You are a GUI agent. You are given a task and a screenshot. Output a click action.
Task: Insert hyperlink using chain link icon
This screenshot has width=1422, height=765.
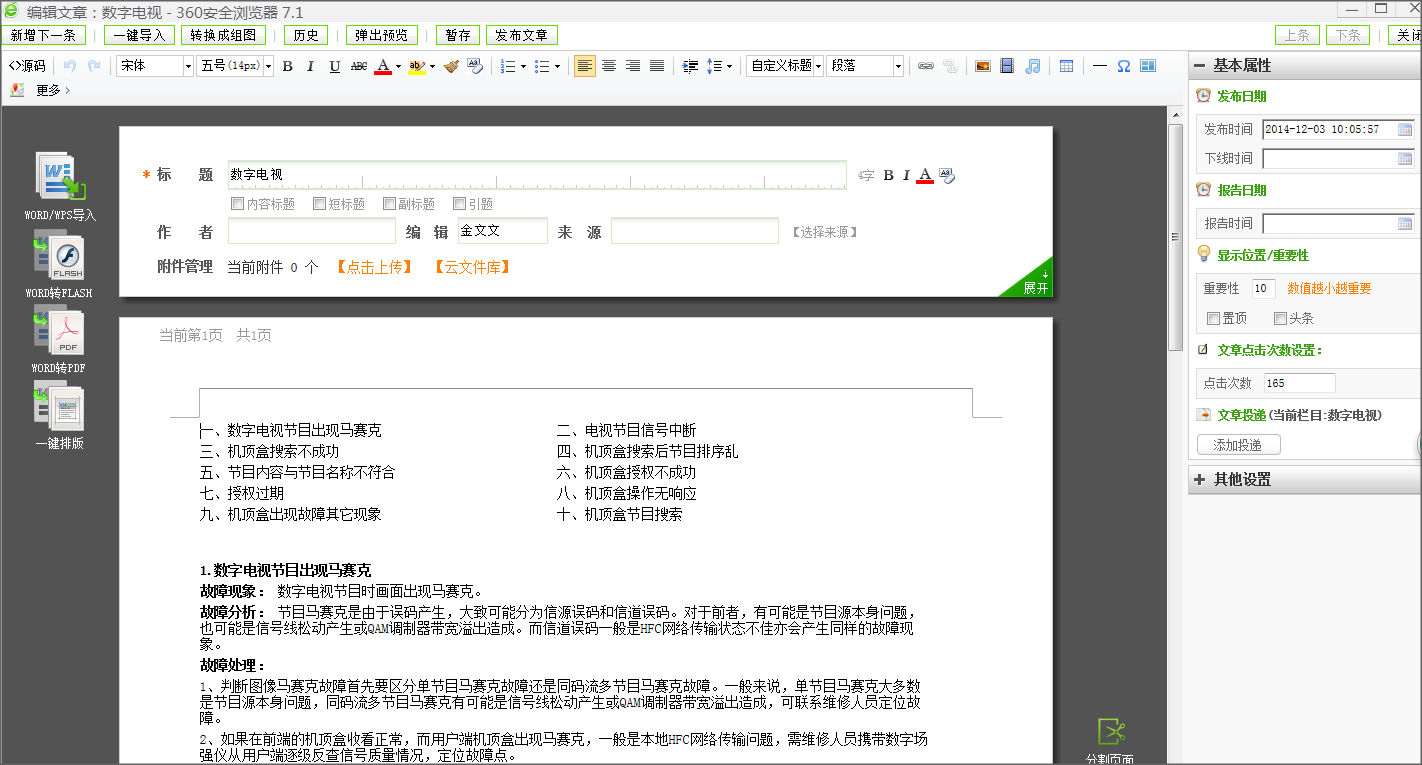(x=926, y=66)
